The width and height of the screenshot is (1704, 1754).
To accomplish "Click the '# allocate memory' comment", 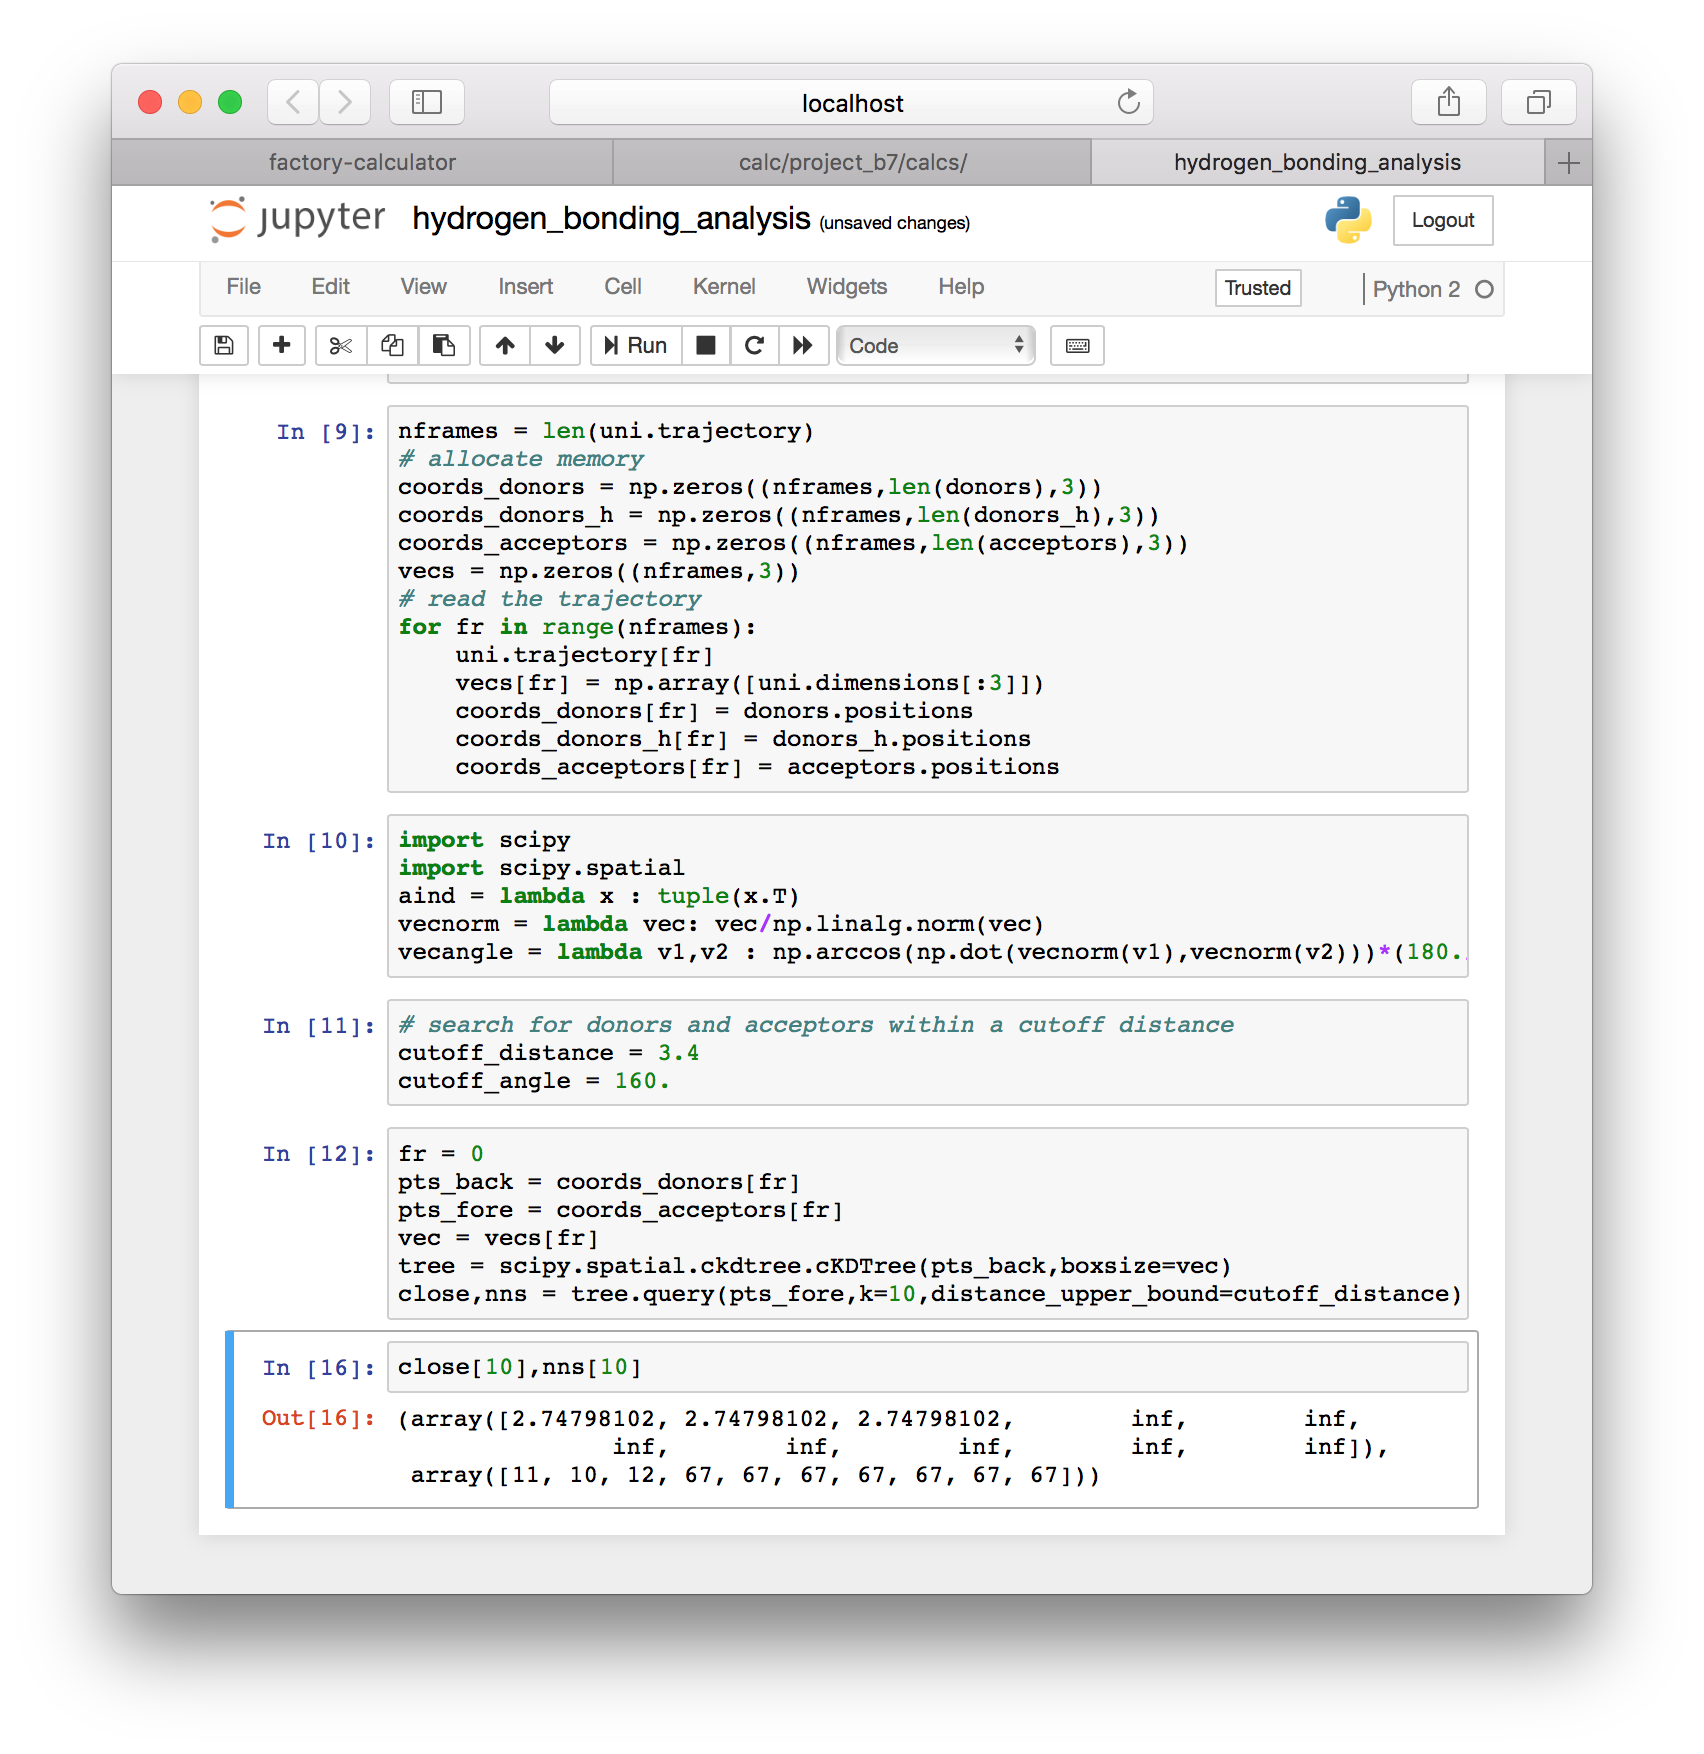I will click(x=521, y=459).
